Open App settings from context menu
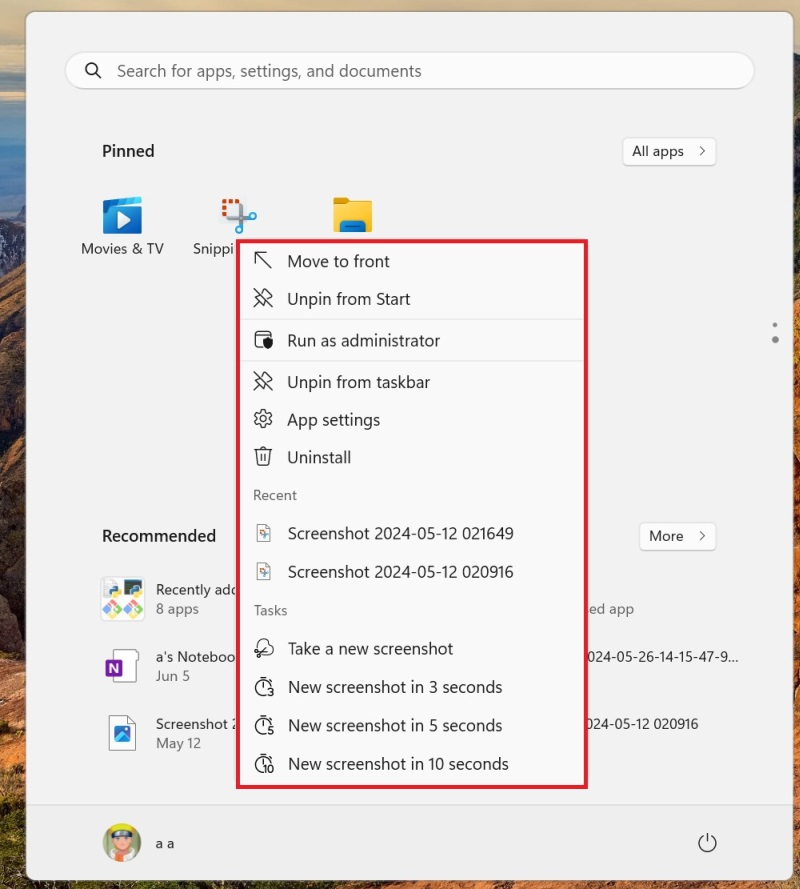800x889 pixels. (333, 420)
